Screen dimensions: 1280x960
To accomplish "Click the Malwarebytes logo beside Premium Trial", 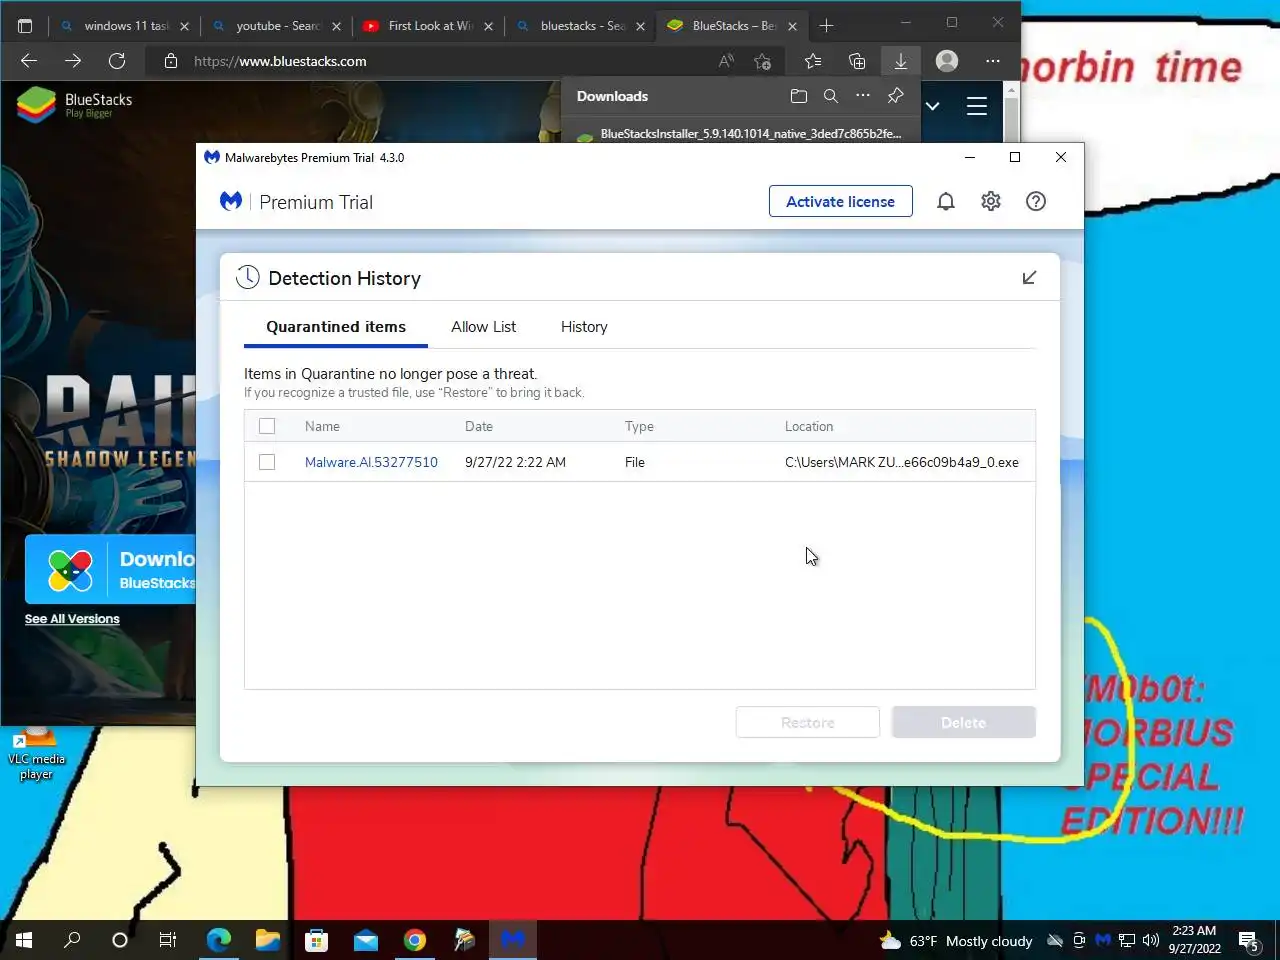I will 231,201.
